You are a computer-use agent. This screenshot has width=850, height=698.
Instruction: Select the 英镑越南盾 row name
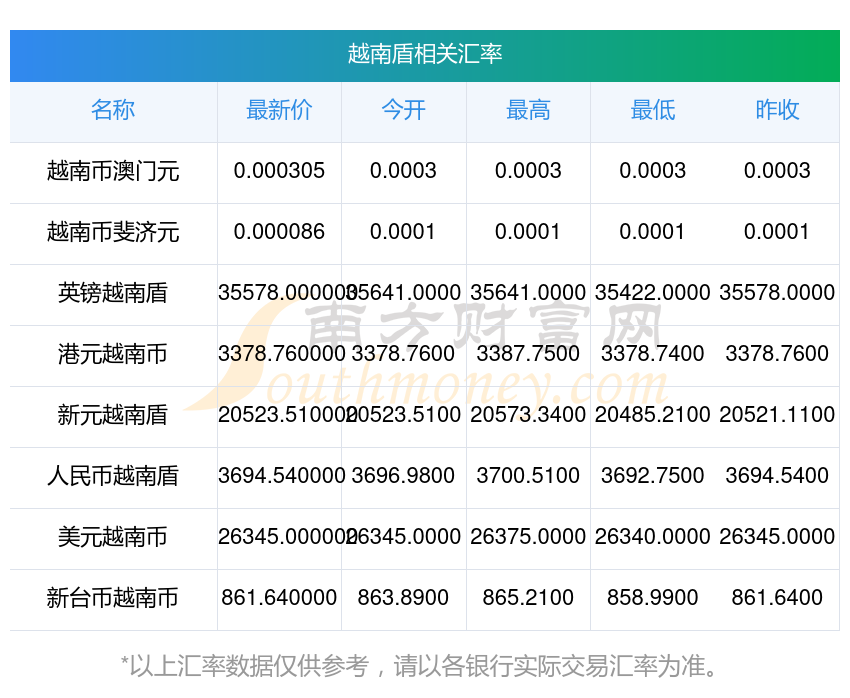point(113,293)
